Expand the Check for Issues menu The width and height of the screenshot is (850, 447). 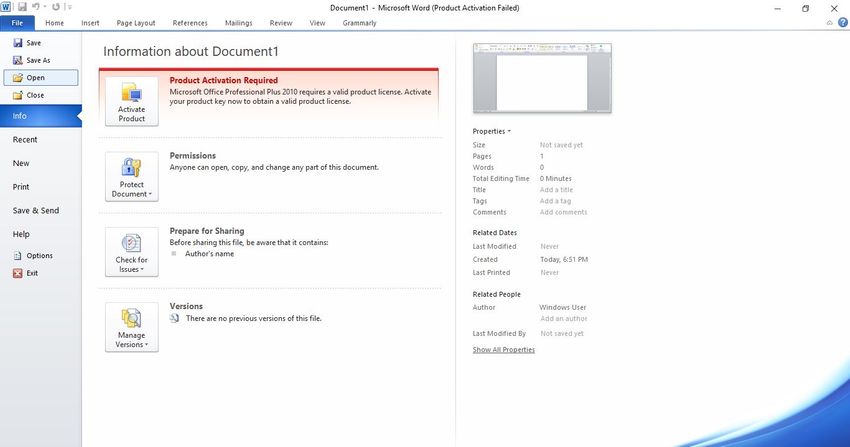point(131,252)
